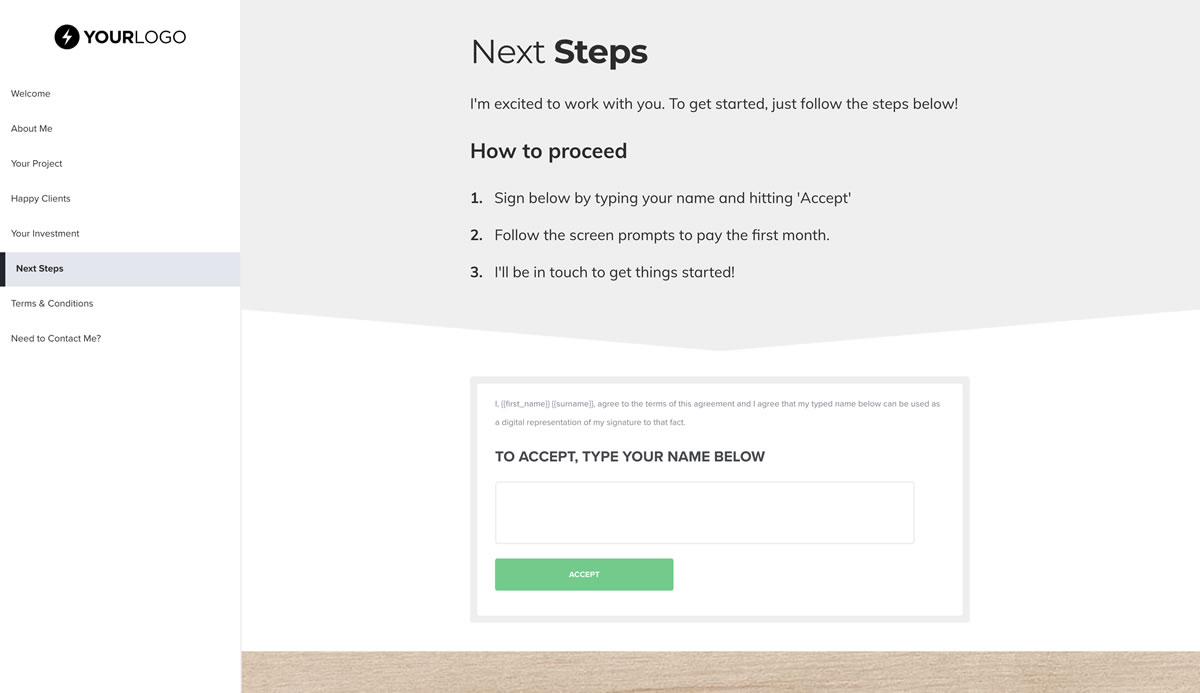
Task: Click the How to proceed heading
Action: point(549,152)
